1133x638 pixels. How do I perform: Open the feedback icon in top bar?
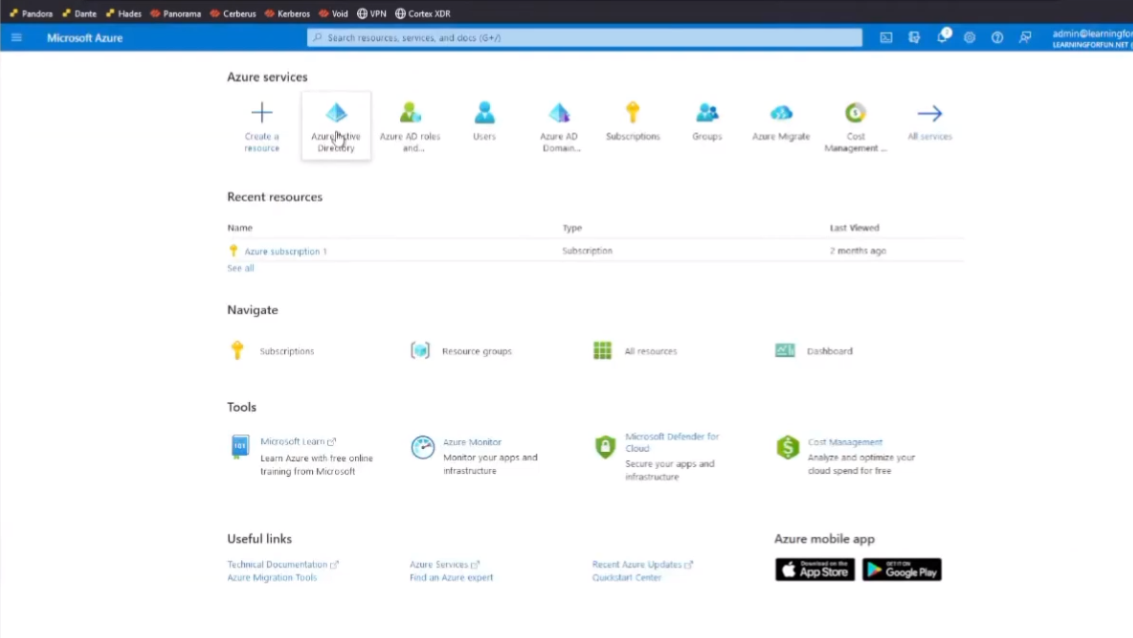[x=1025, y=38]
